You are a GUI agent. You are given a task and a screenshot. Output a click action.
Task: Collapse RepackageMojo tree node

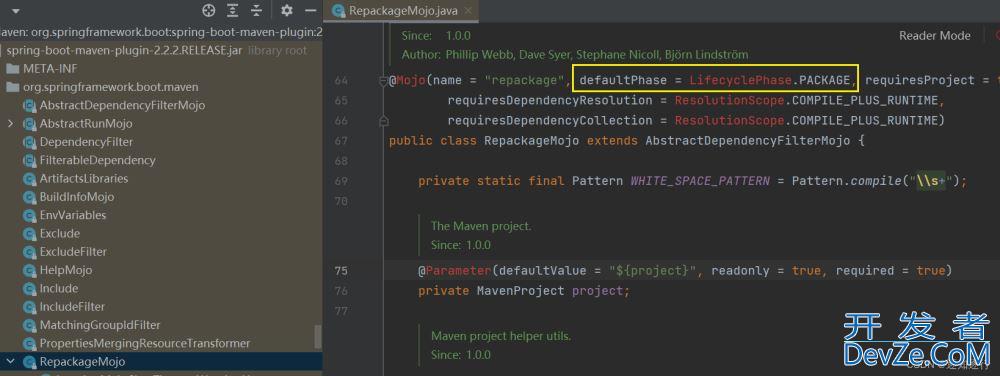[x=10, y=361]
